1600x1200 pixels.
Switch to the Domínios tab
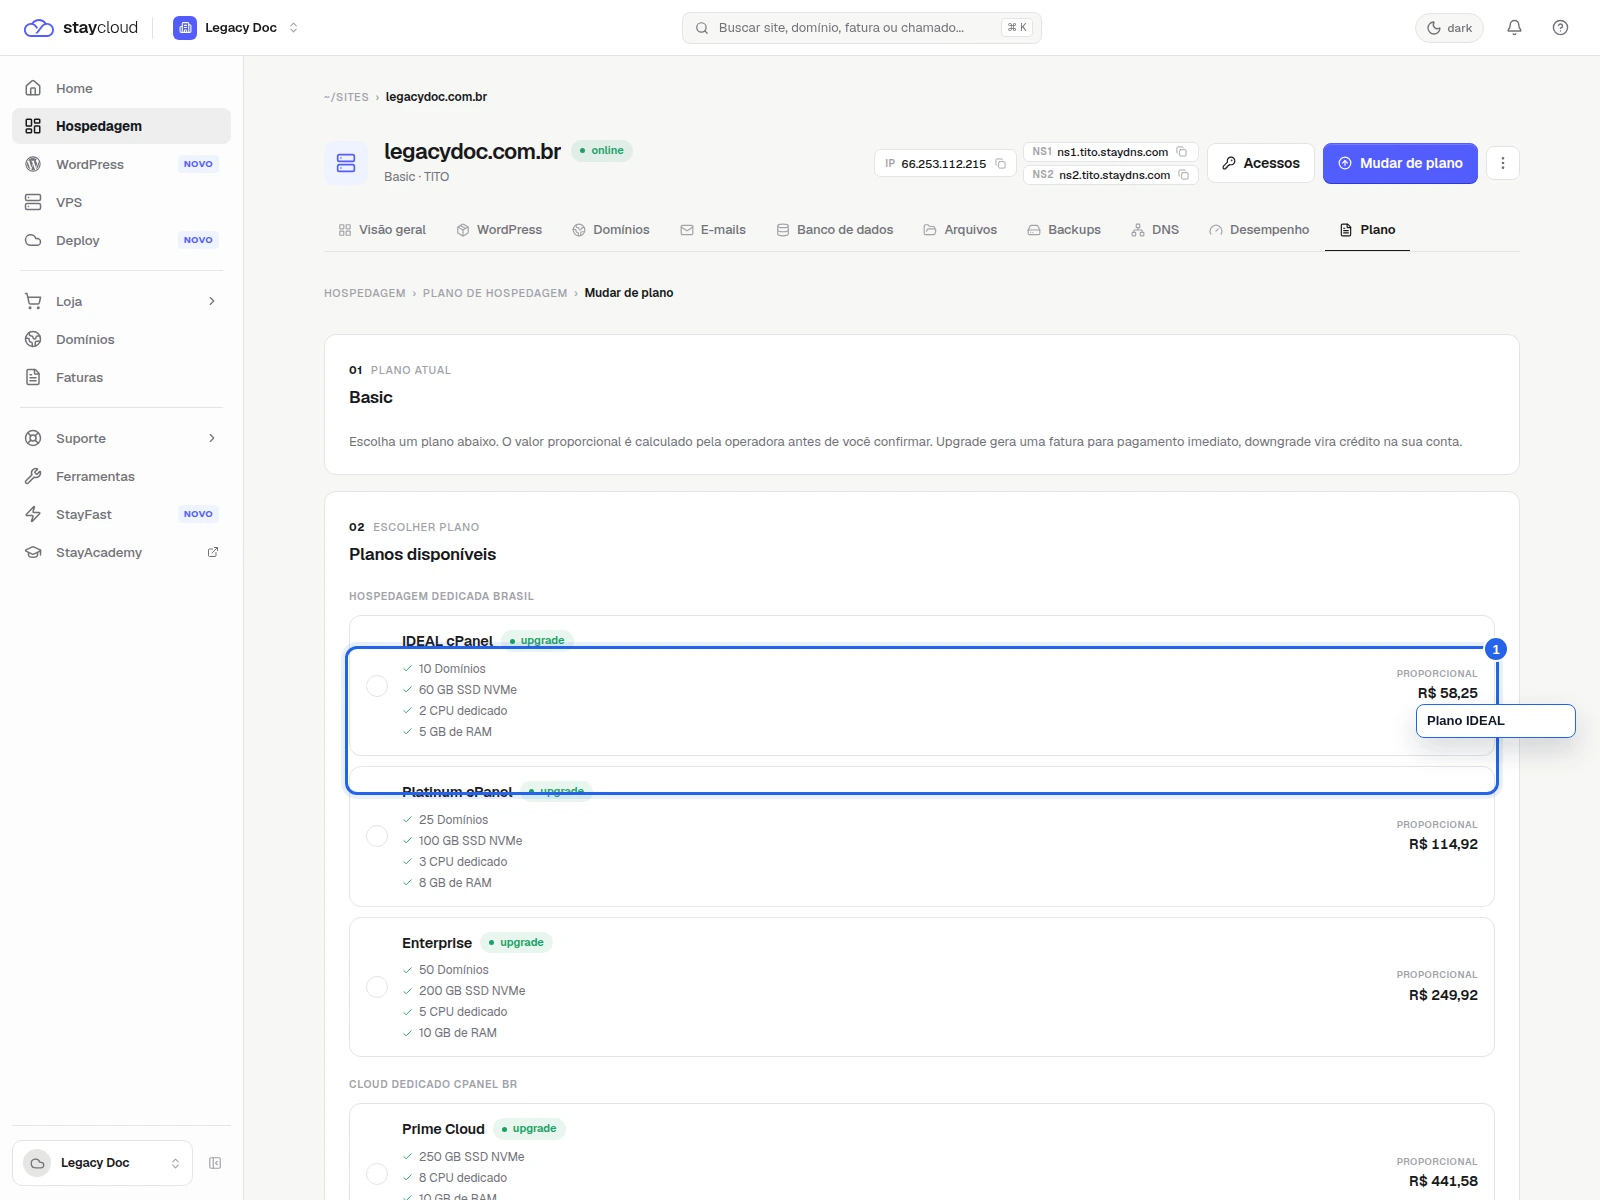pos(611,230)
